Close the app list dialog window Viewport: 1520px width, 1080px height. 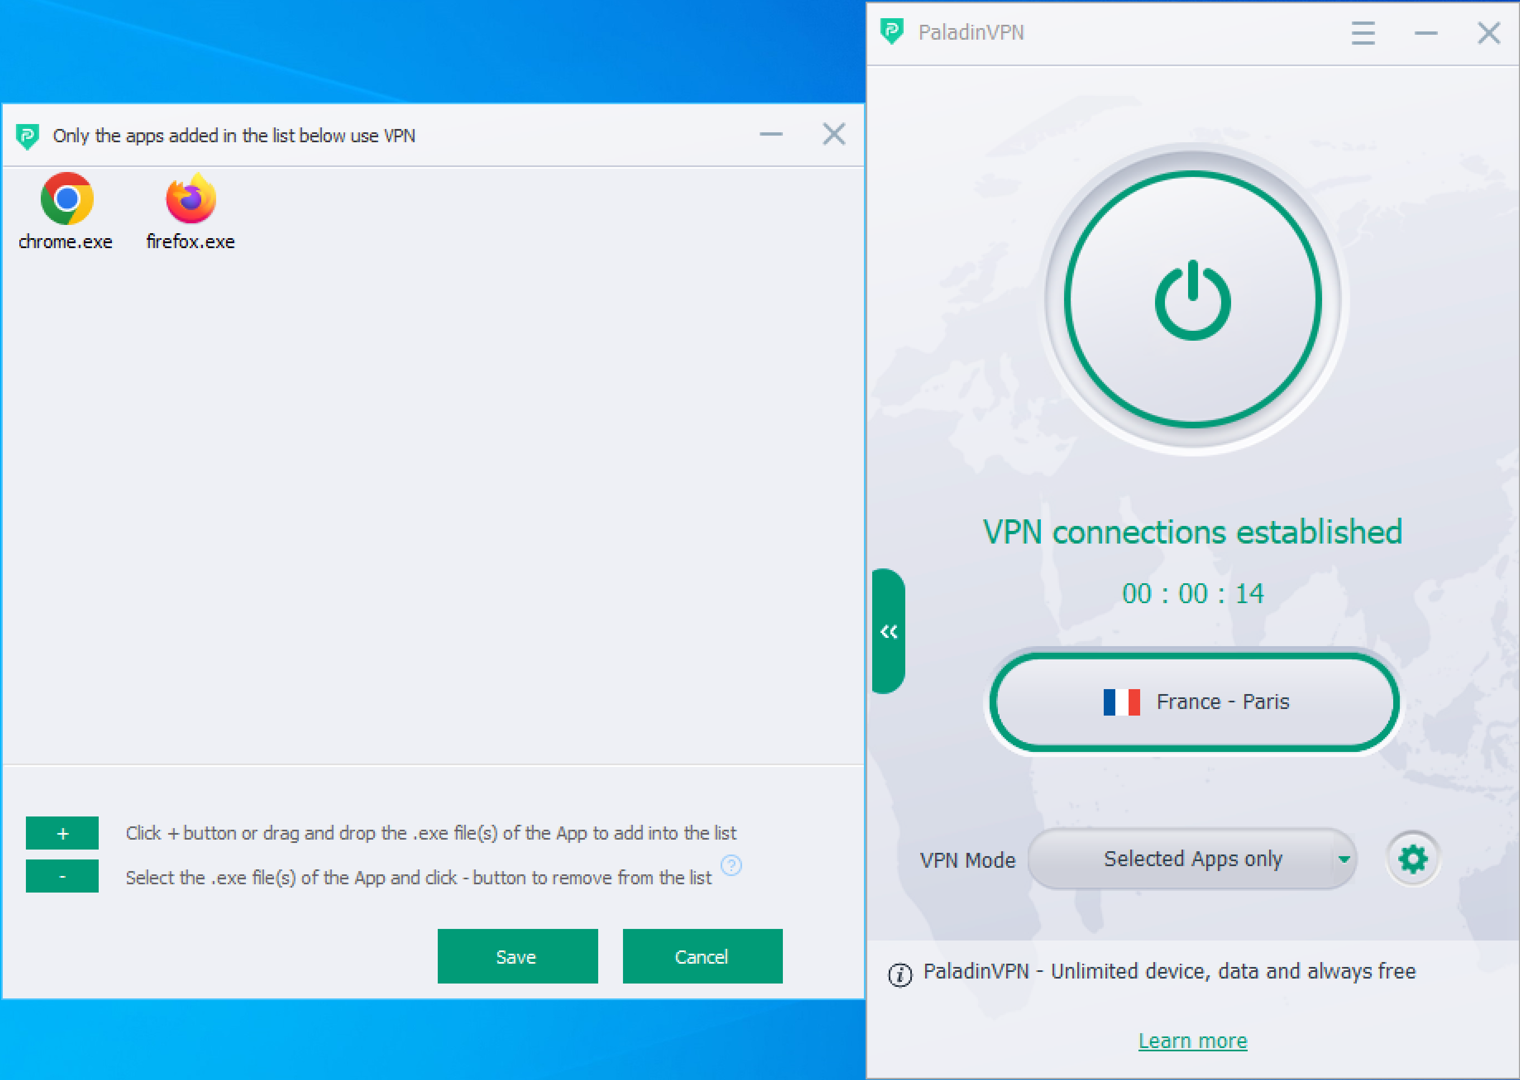(834, 134)
